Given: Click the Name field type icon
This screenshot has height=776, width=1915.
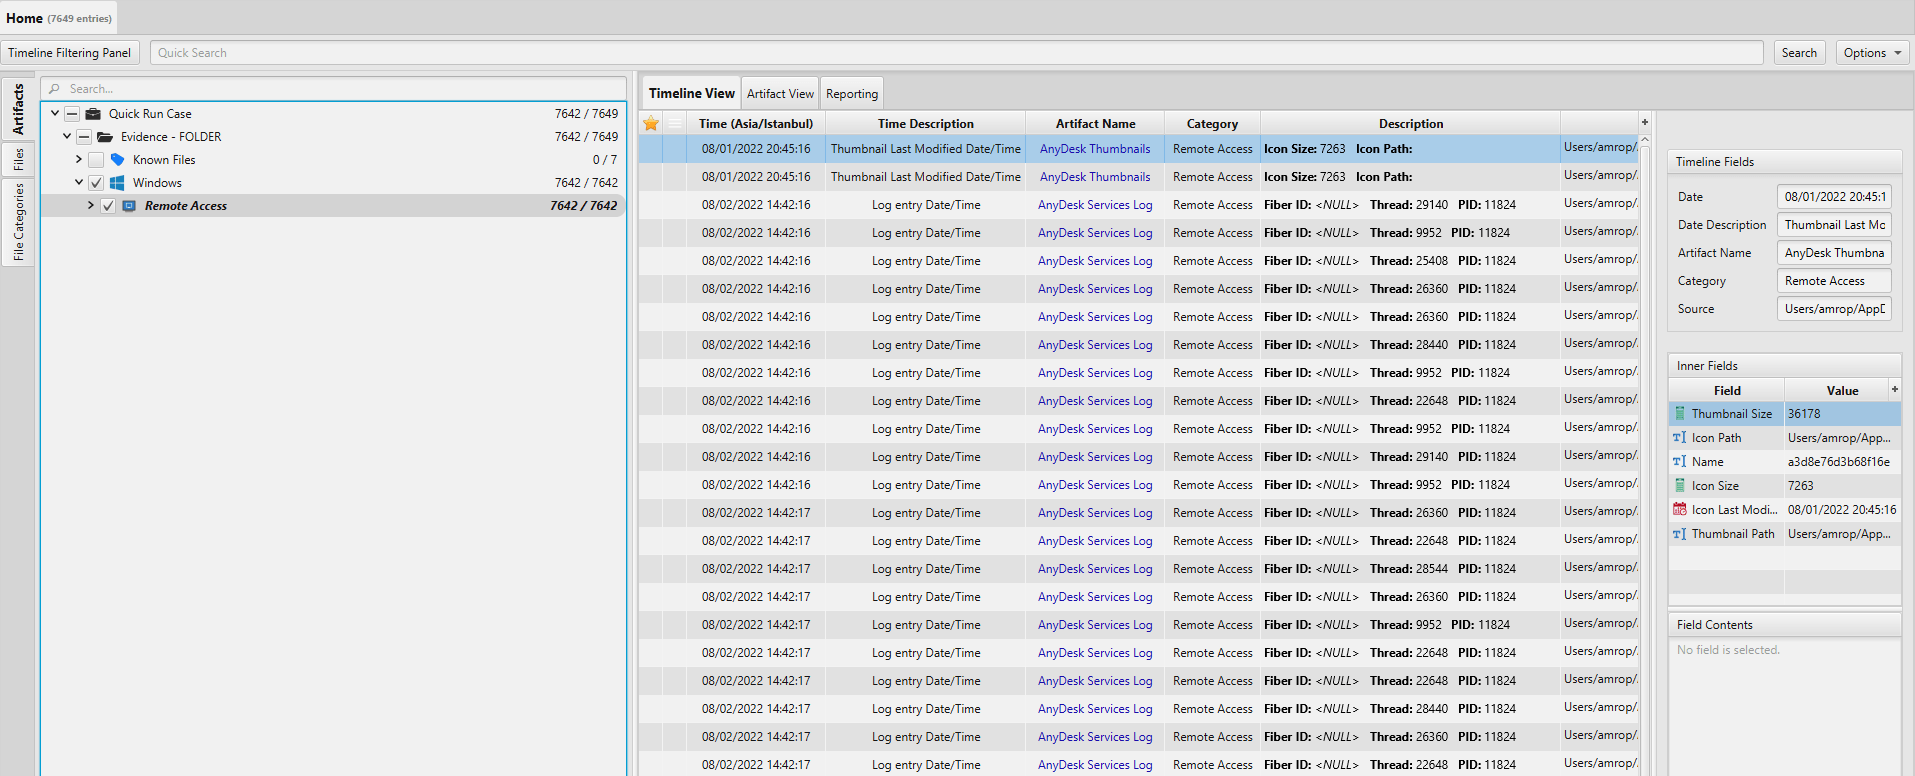Looking at the screenshot, I should point(1680,461).
